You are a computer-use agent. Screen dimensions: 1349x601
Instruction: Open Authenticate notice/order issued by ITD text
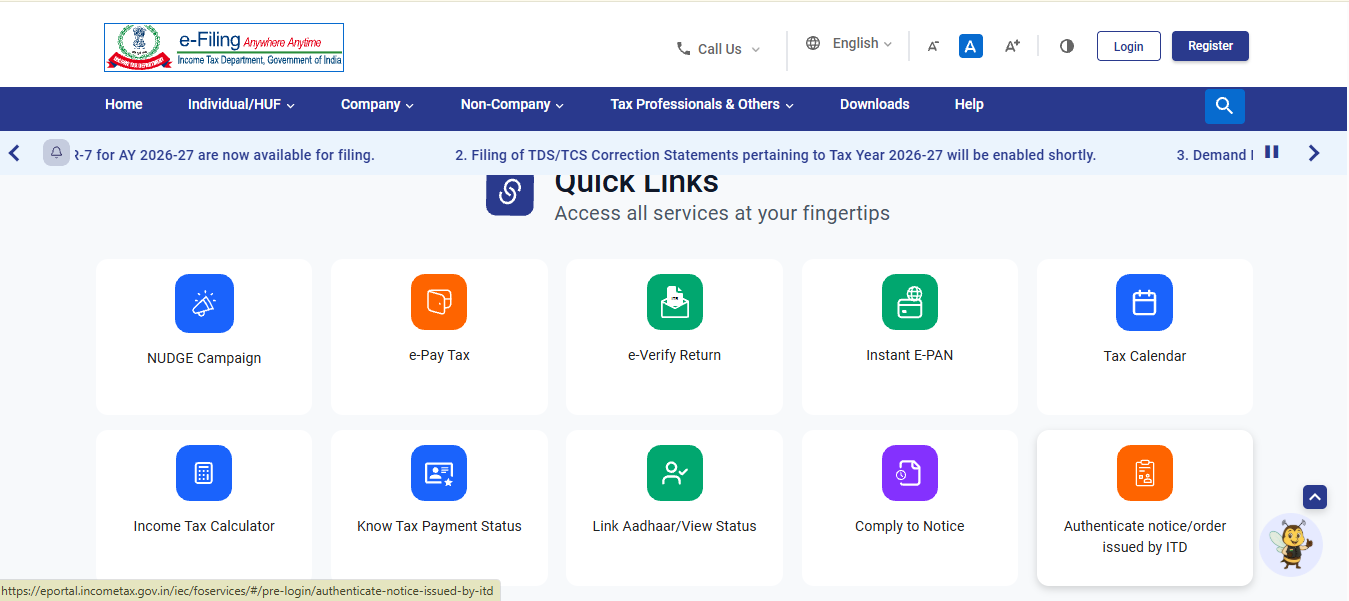[x=1145, y=536]
